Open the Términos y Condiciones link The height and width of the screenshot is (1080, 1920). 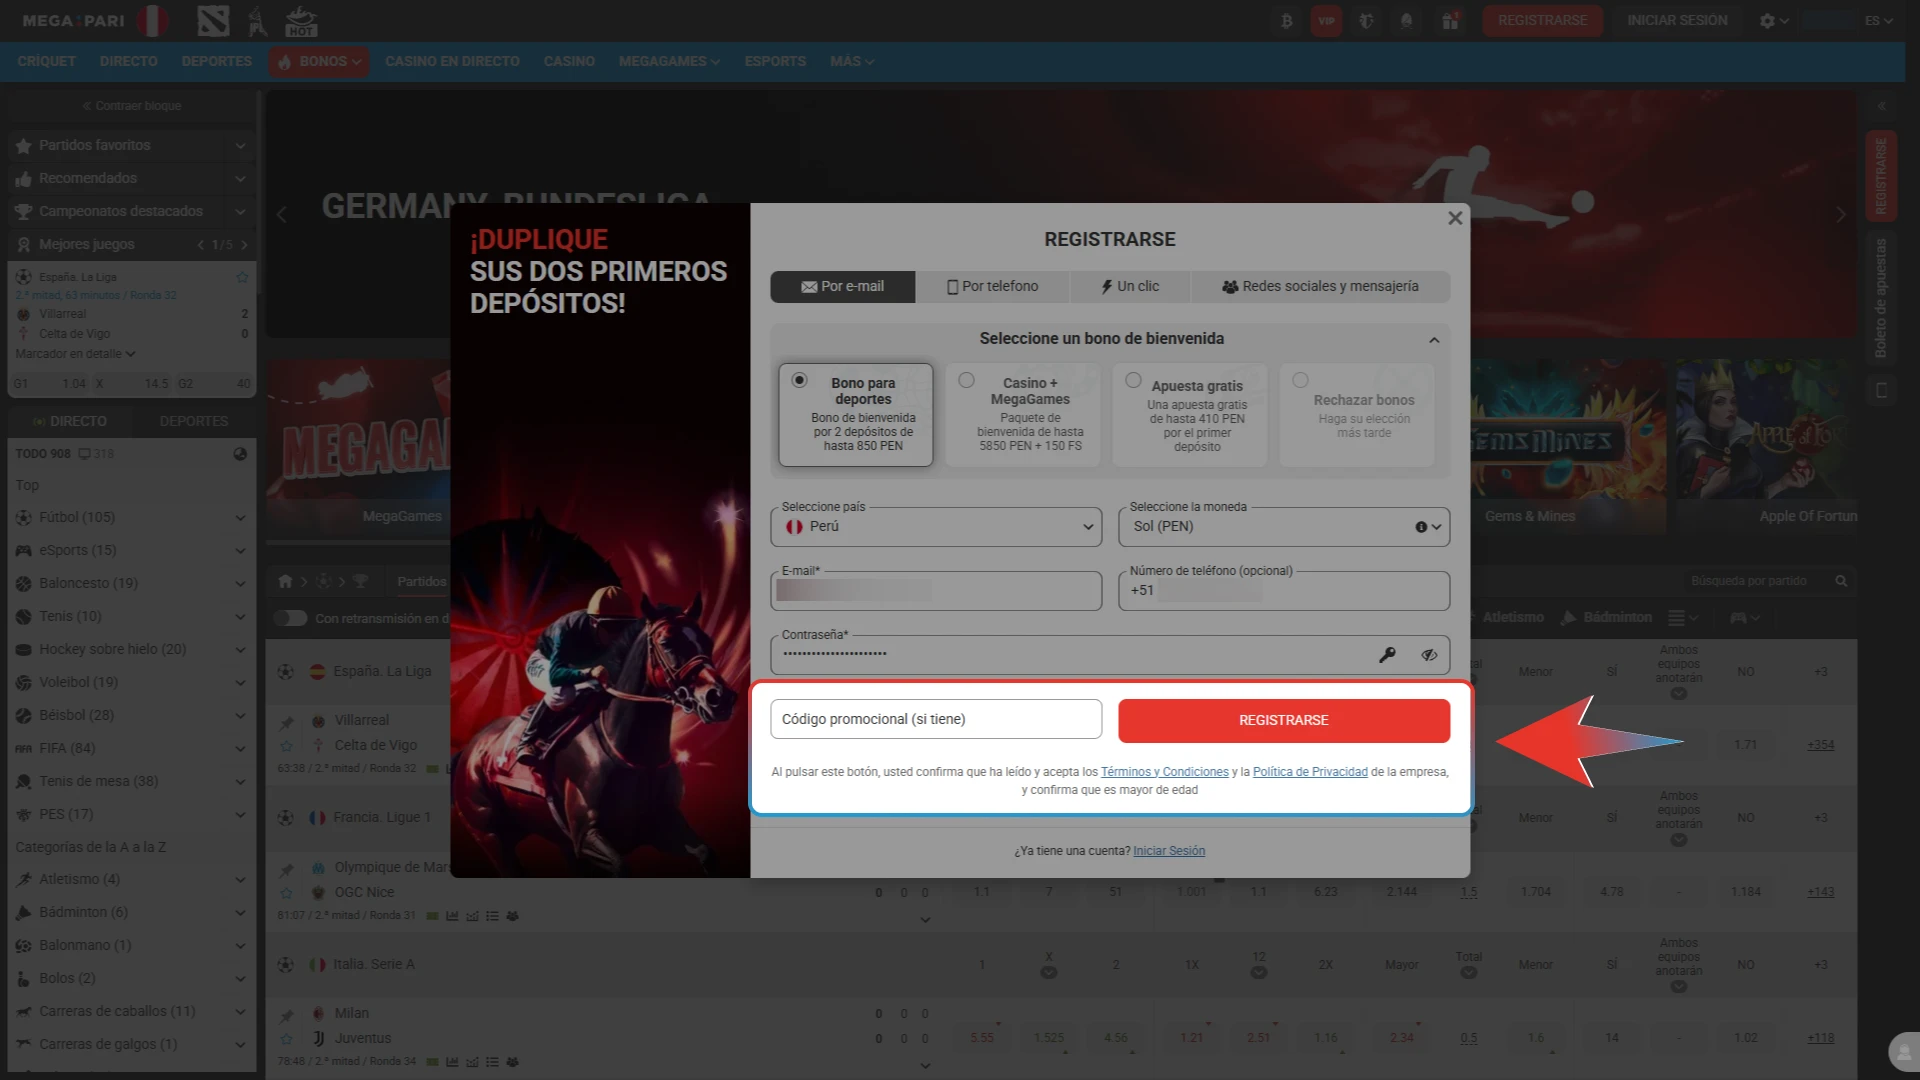point(1165,772)
